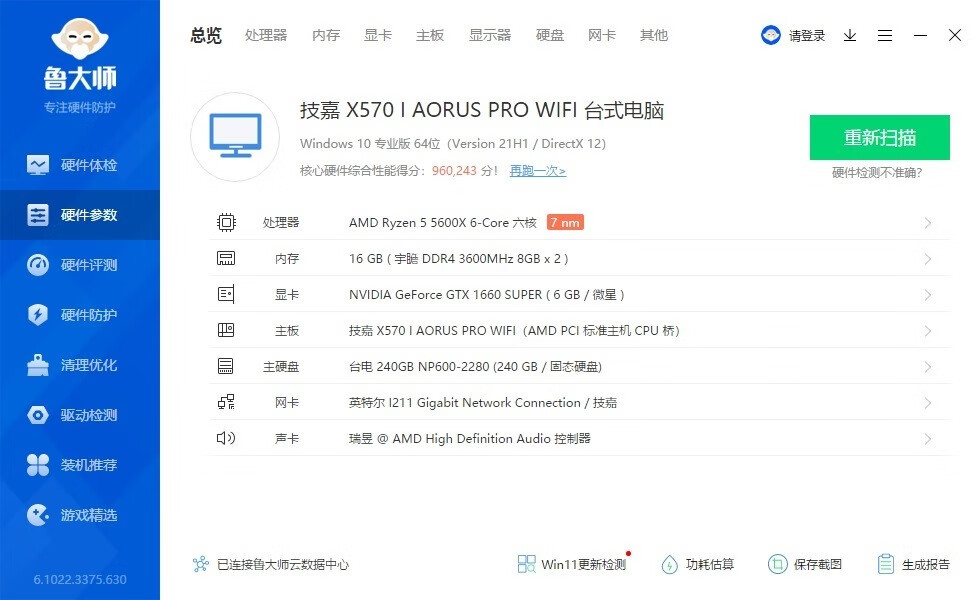Click the 显卡 graphics card icon
The image size is (980, 600).
[x=226, y=294]
